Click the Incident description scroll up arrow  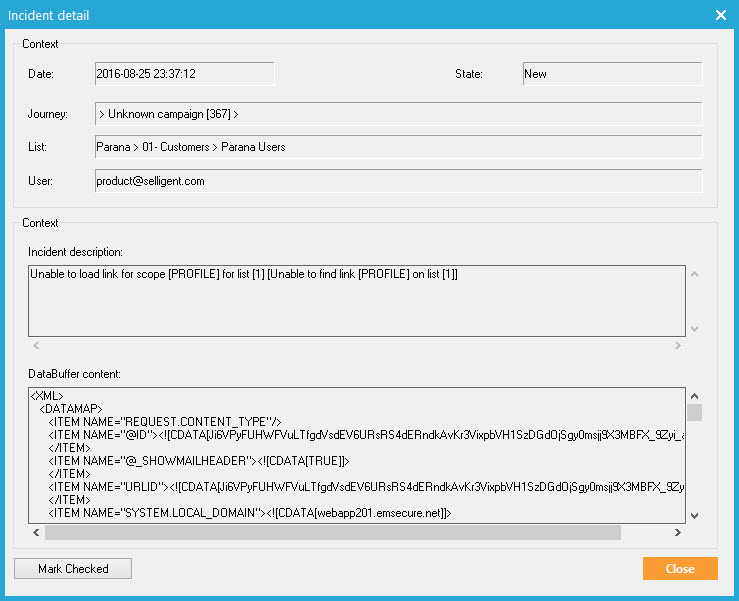point(694,273)
